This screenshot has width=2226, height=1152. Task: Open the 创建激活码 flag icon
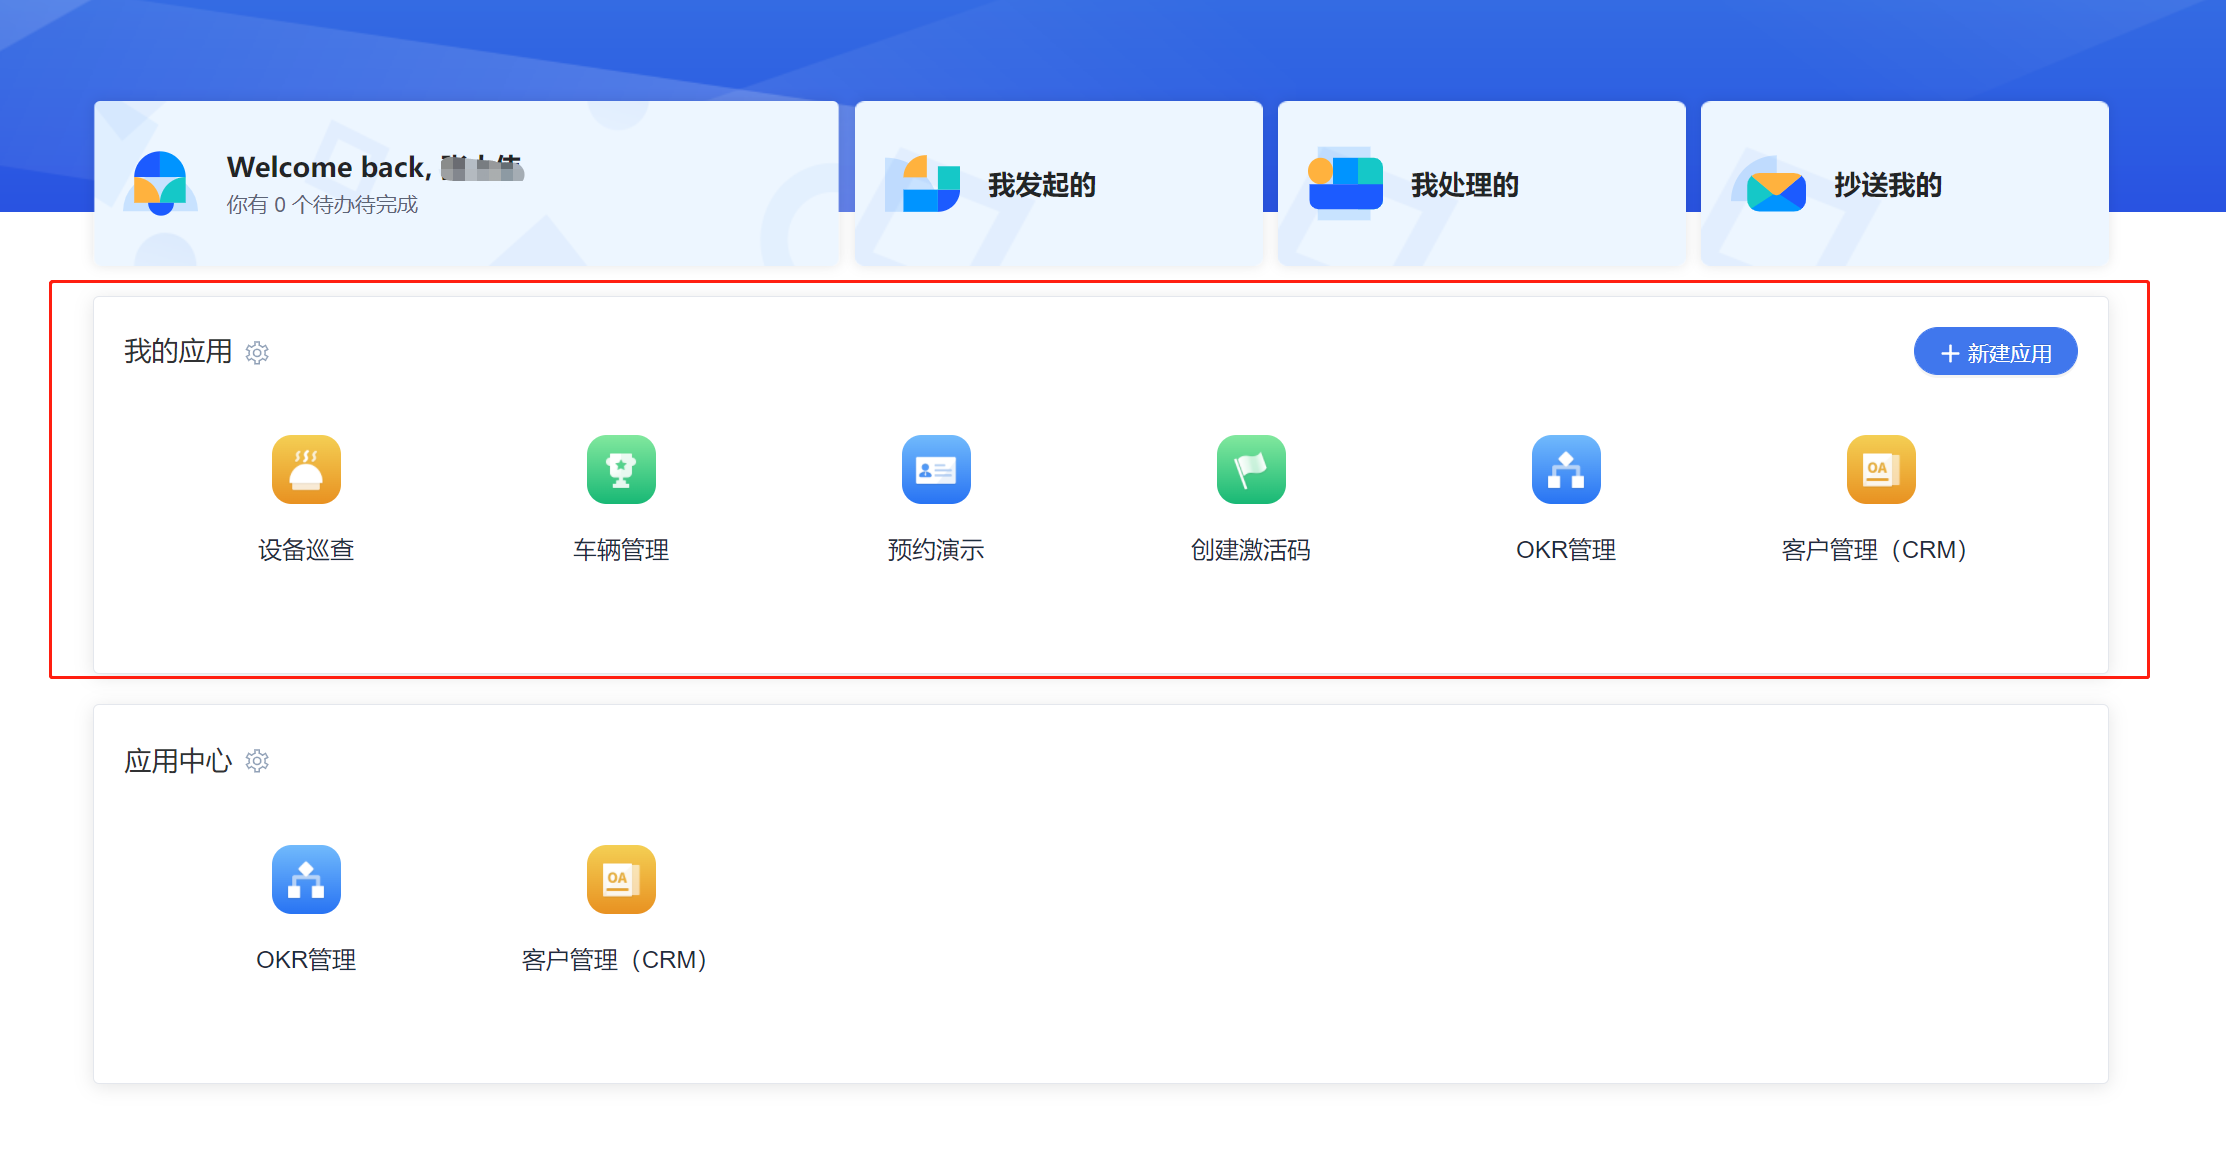pos(1251,469)
